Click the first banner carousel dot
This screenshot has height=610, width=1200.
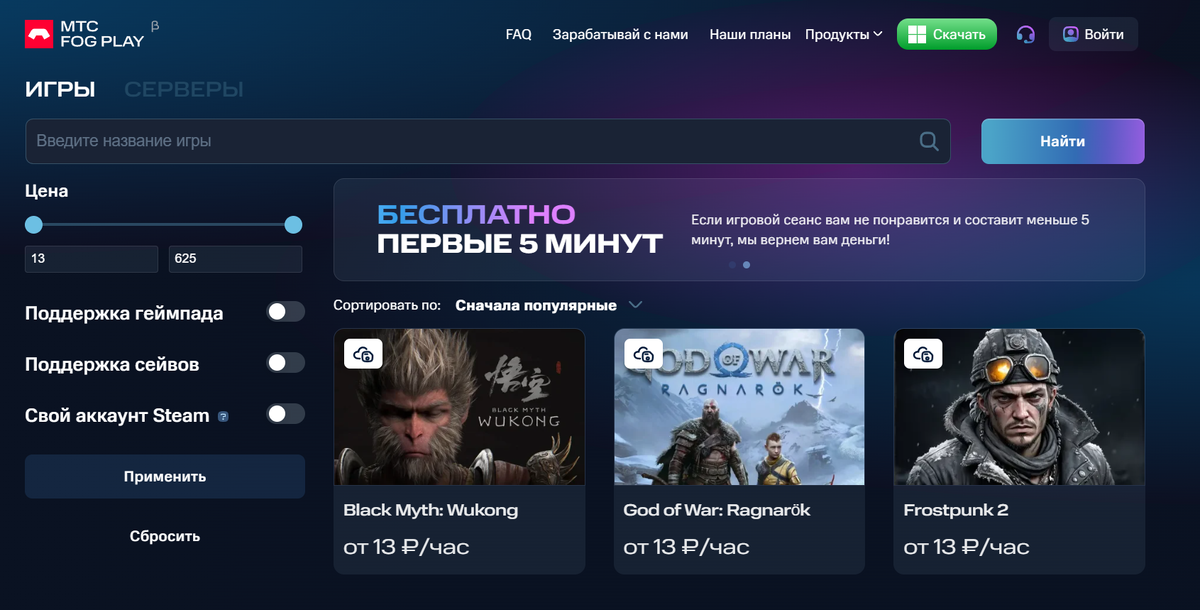pyautogui.click(x=732, y=265)
